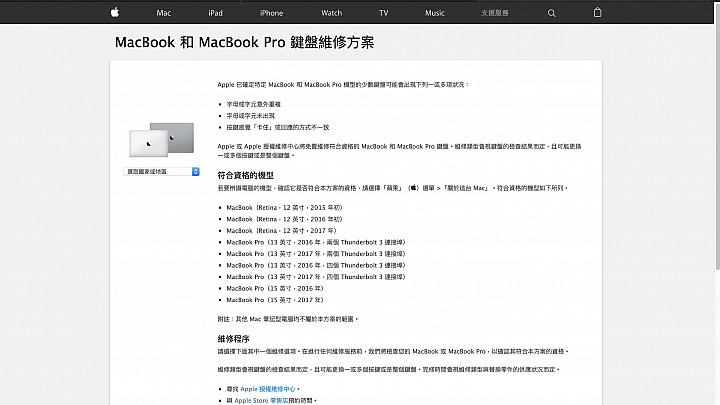Click the note starting 附註：其他 Mac

point(287,319)
